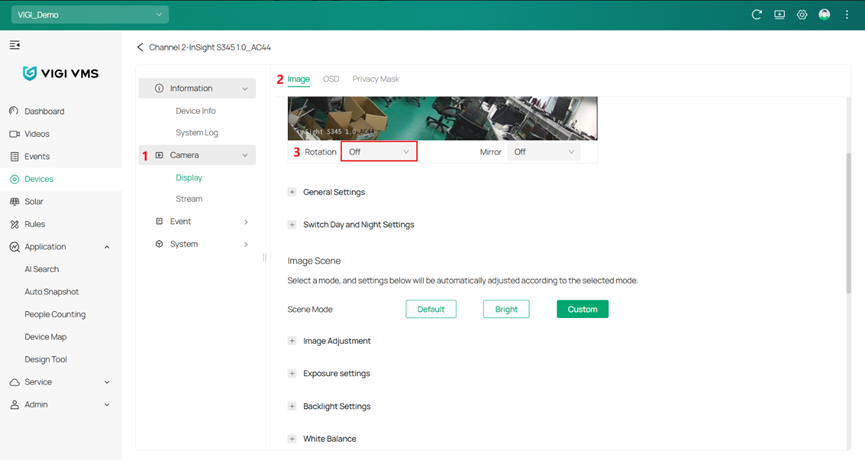The image size is (865, 460).
Task: Switch to the Privacy Mask tab
Action: click(x=375, y=79)
